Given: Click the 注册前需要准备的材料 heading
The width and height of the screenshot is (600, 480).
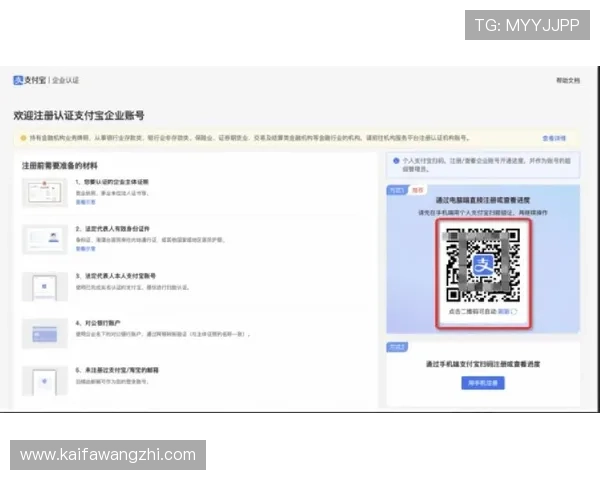Looking at the screenshot, I should pyautogui.click(x=60, y=166).
